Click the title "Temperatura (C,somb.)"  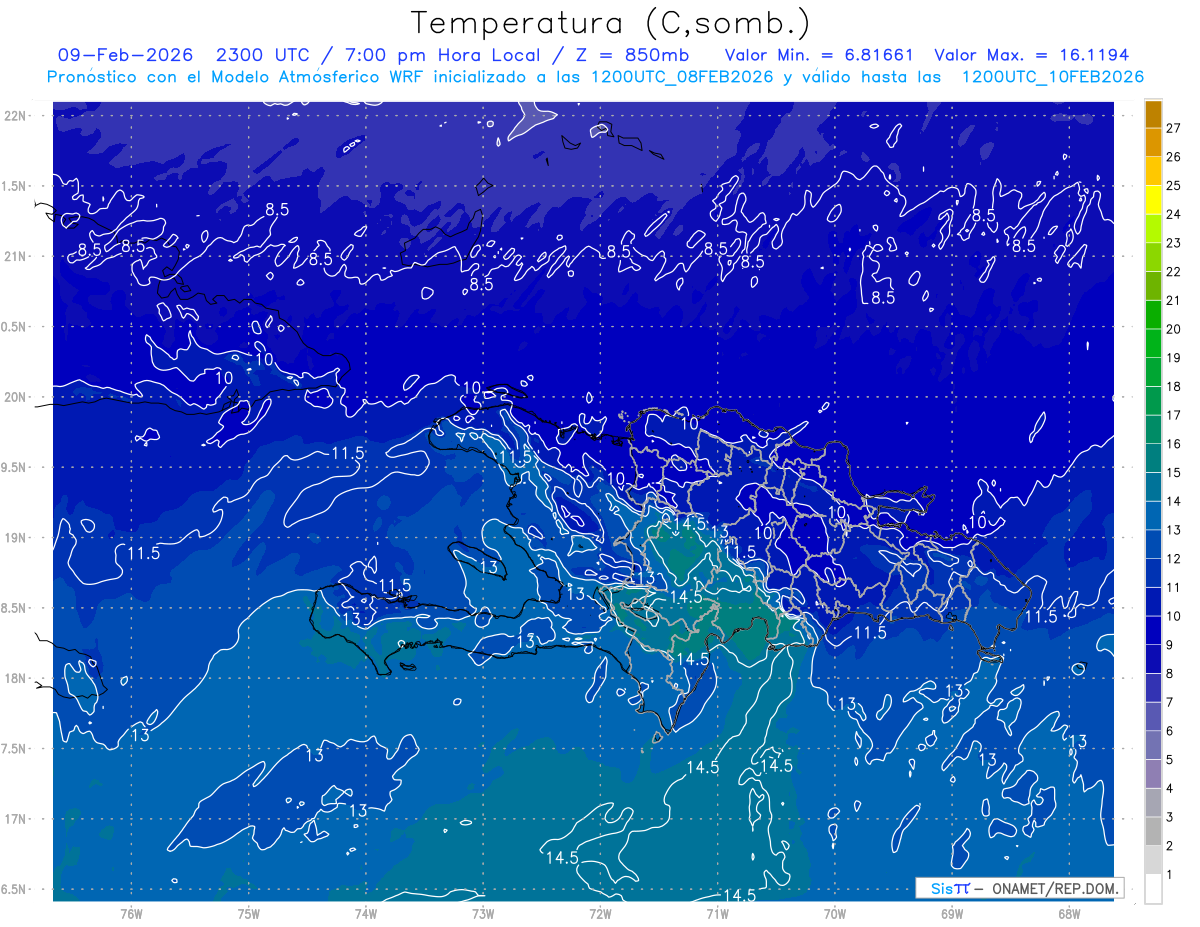click(x=611, y=23)
